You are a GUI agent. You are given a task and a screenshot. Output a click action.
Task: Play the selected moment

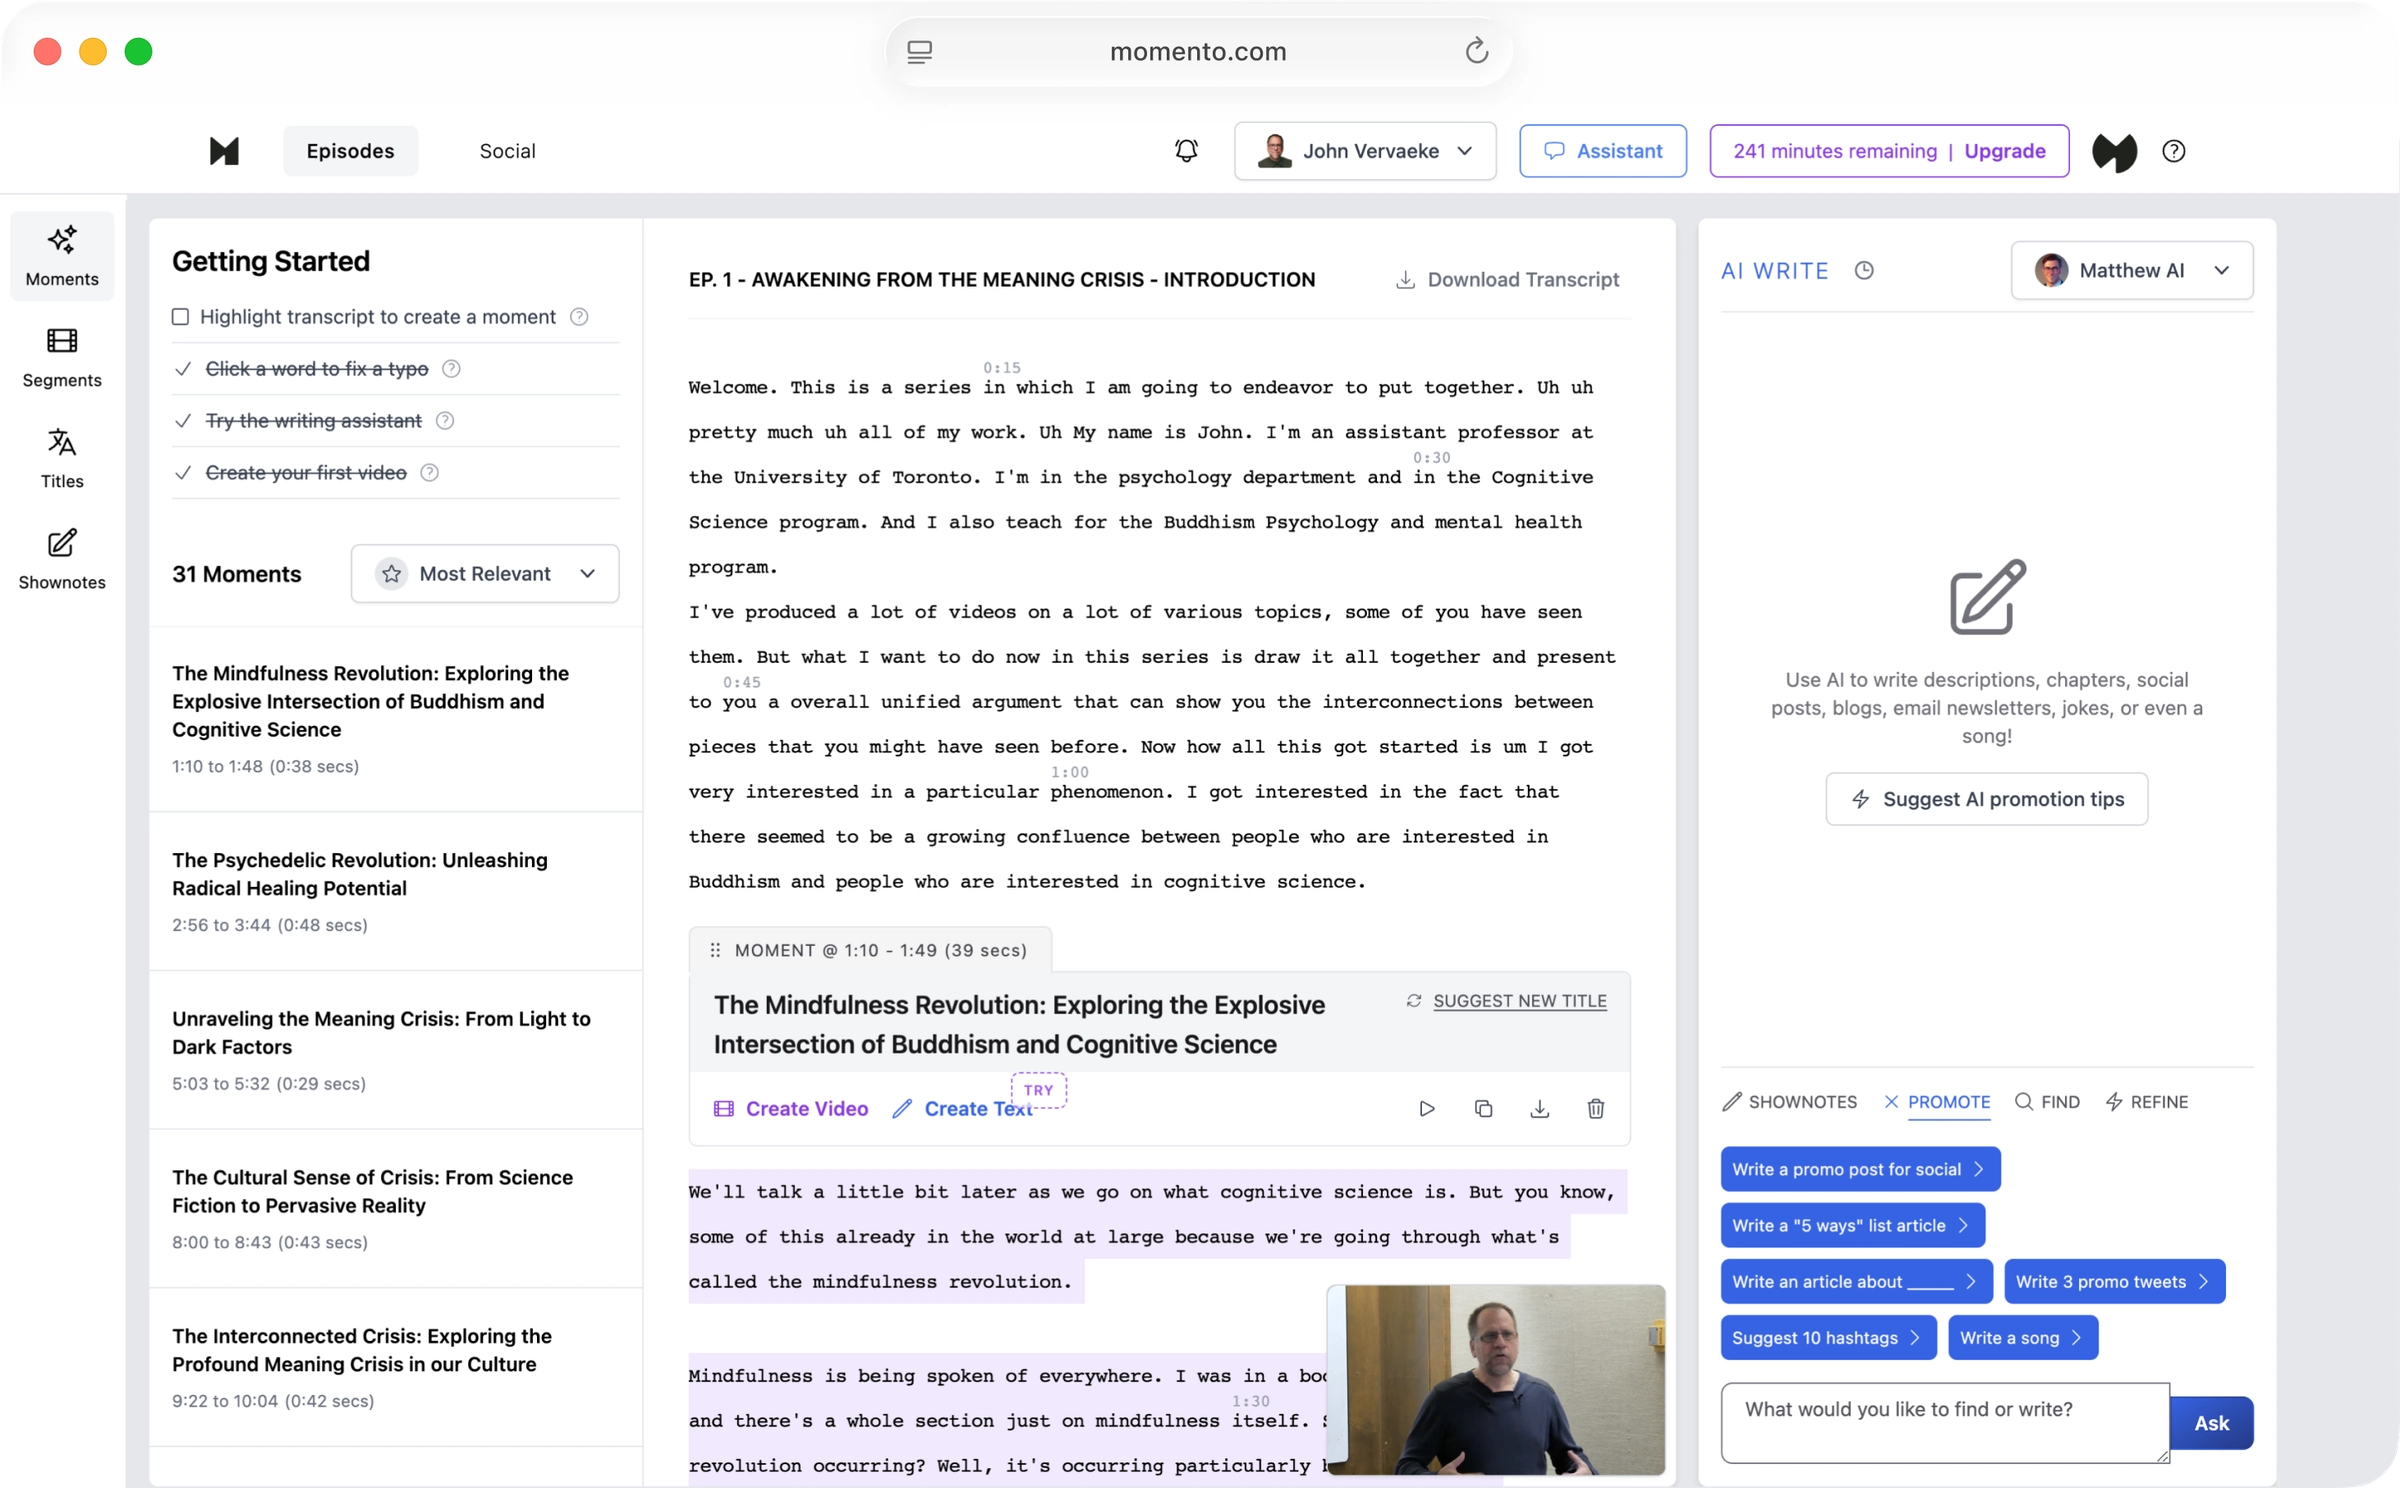pos(1427,1108)
